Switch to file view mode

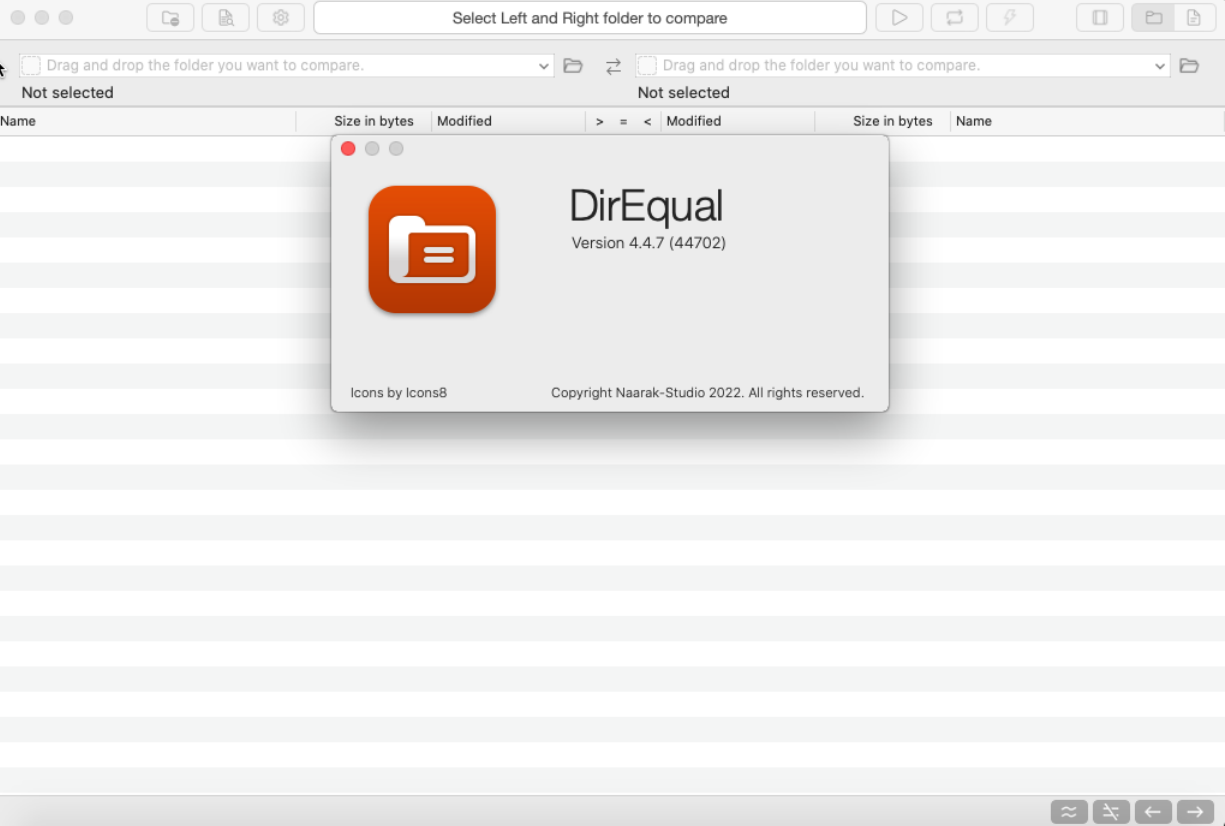[x=1193, y=18]
